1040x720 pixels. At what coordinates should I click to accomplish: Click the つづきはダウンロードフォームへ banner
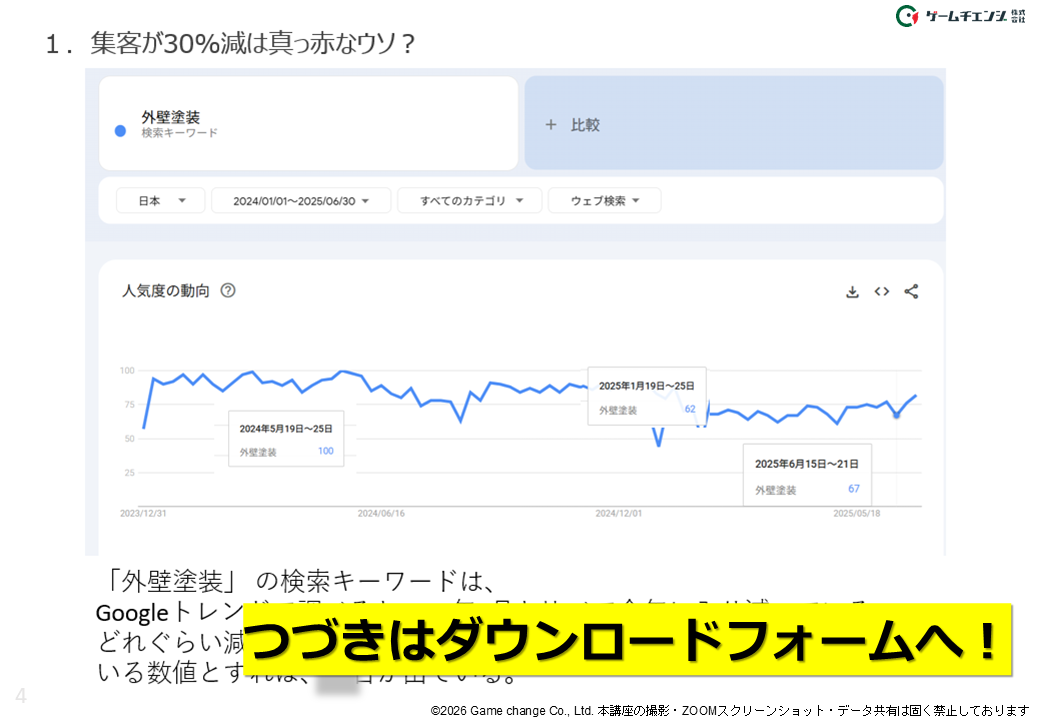click(627, 640)
